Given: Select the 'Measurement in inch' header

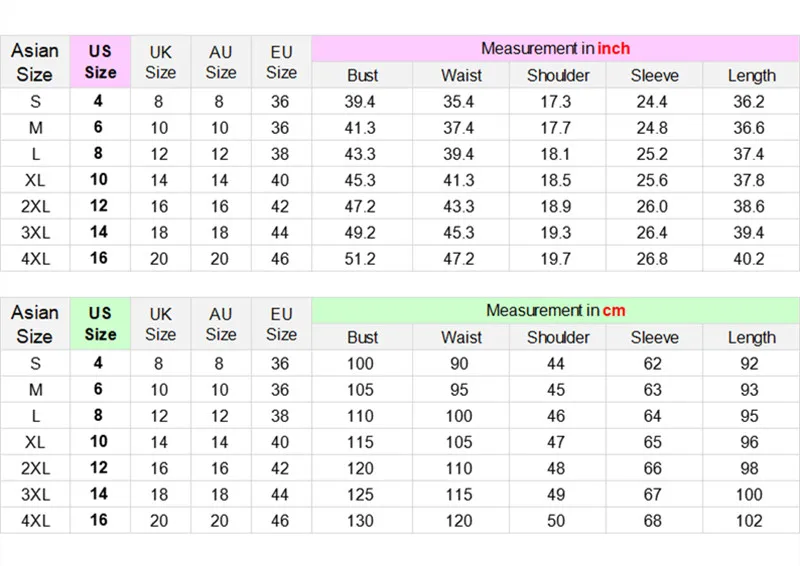Looking at the screenshot, I should point(556,48).
